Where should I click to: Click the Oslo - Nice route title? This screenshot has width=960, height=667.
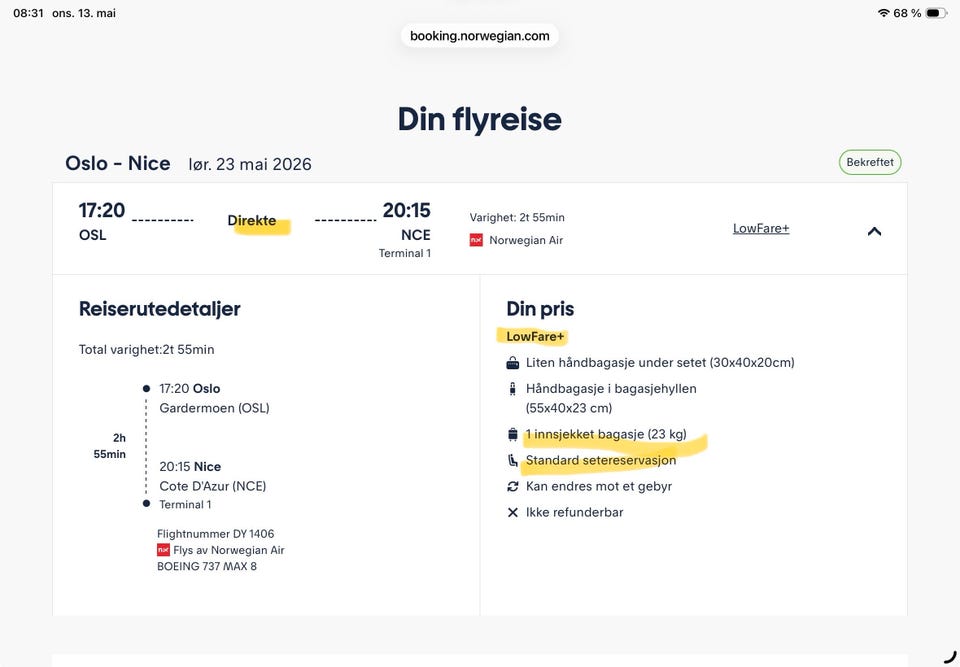click(118, 164)
